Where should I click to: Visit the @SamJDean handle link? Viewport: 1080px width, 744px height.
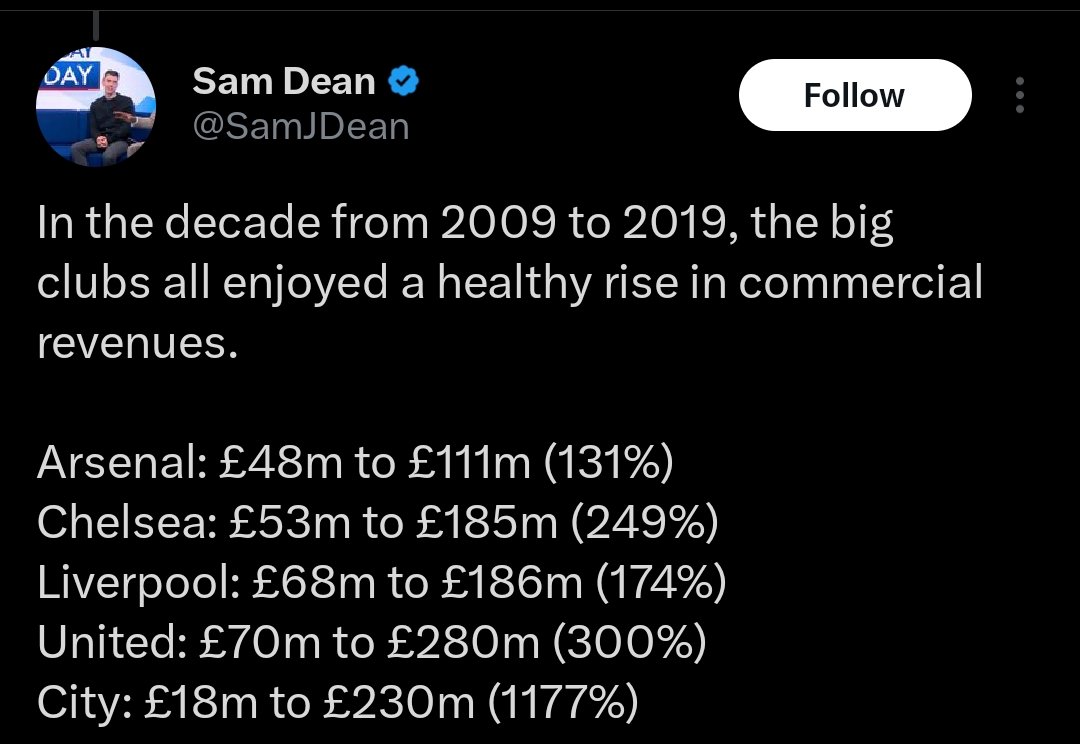point(301,127)
